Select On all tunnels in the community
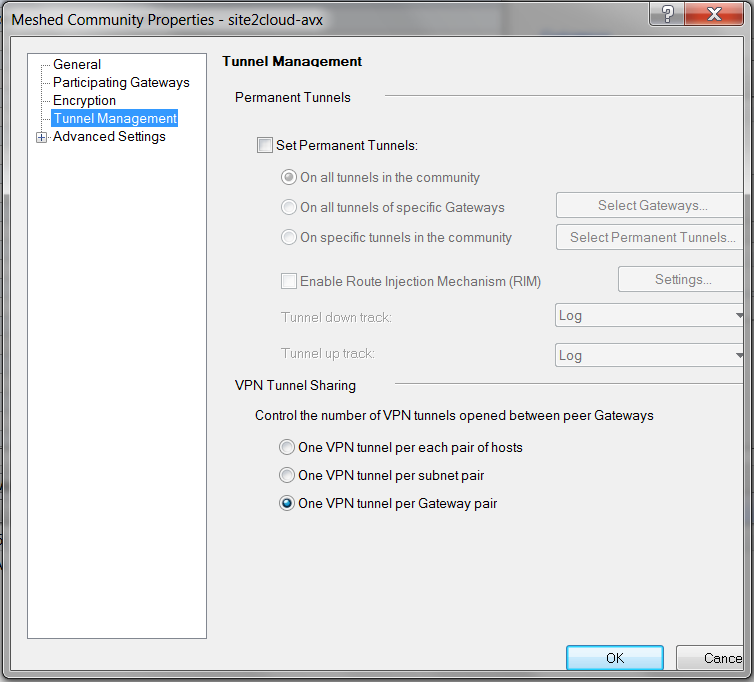 point(289,177)
